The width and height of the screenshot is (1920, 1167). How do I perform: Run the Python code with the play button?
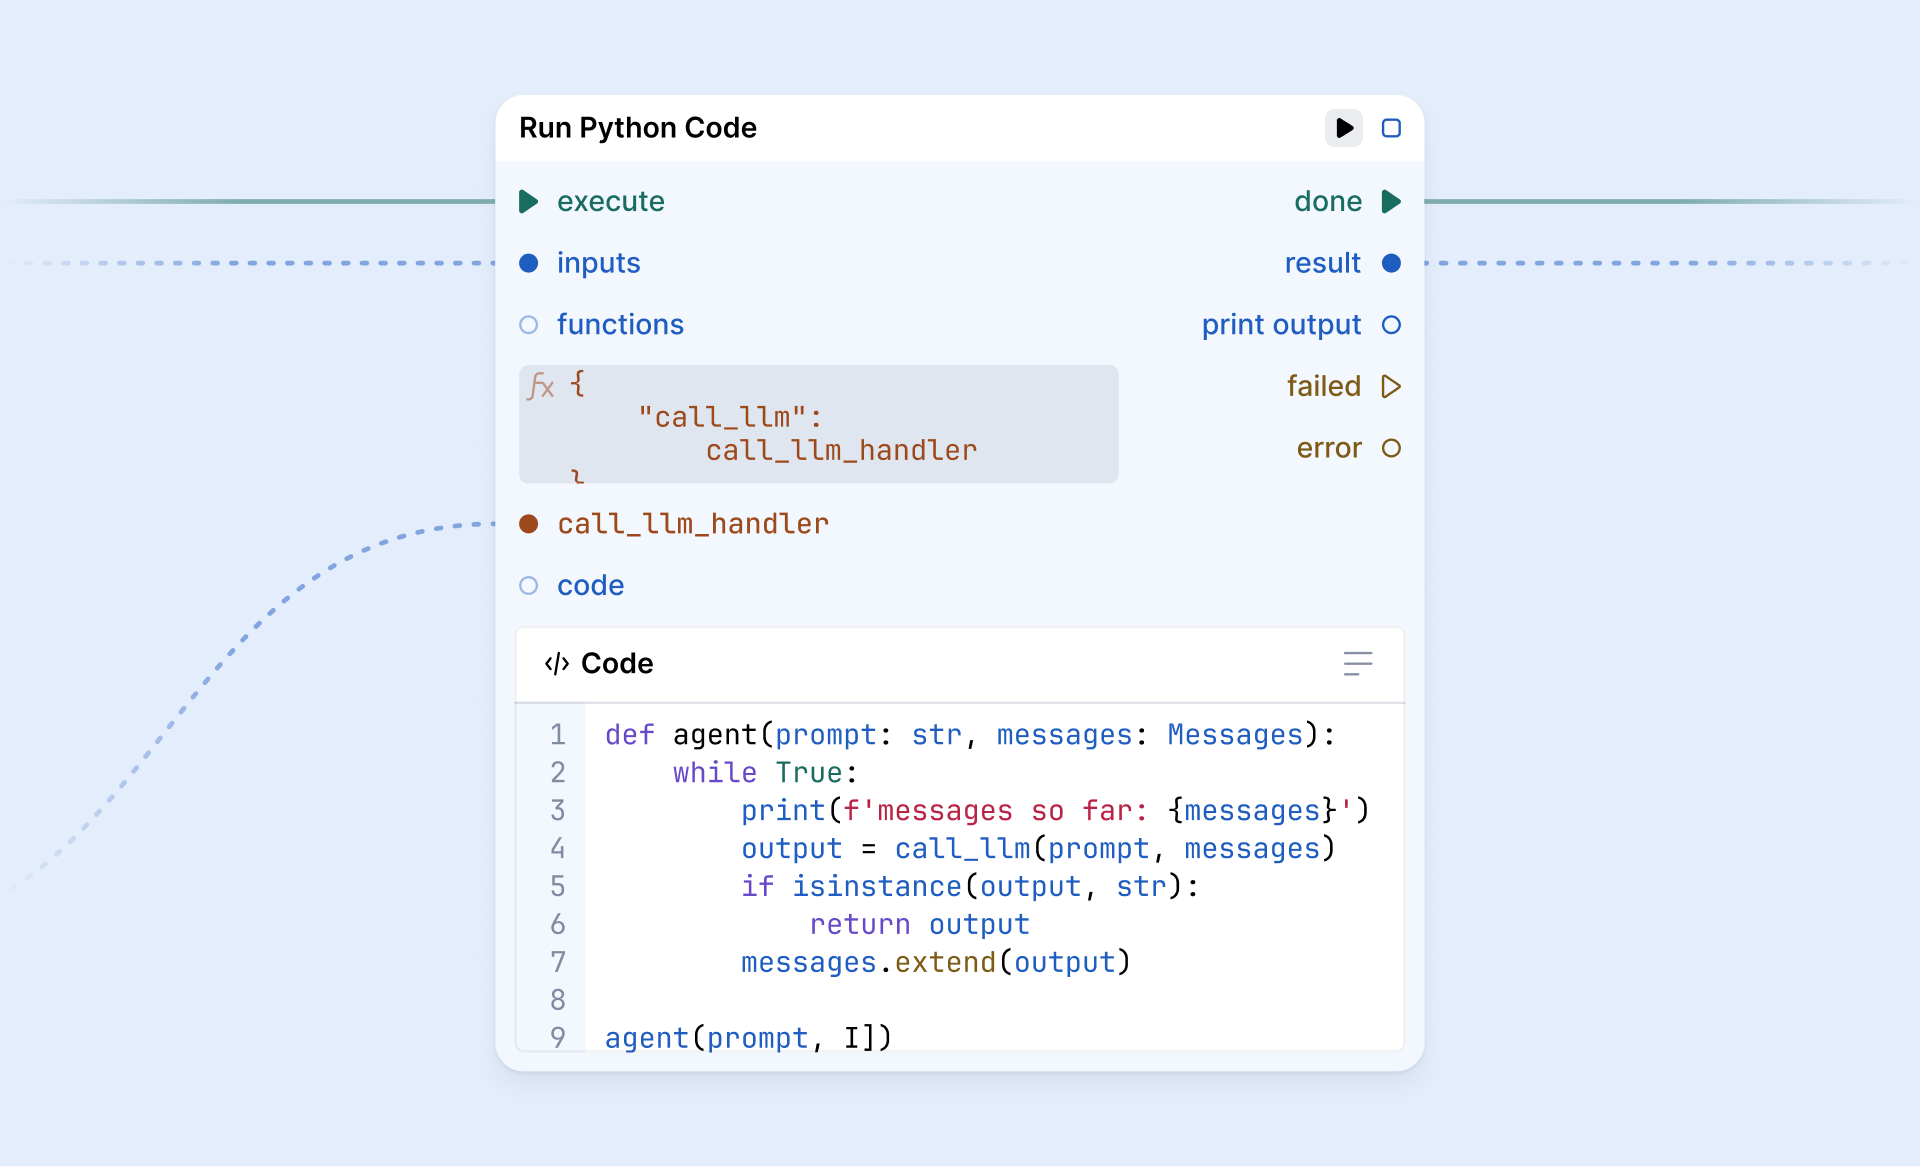1343,128
